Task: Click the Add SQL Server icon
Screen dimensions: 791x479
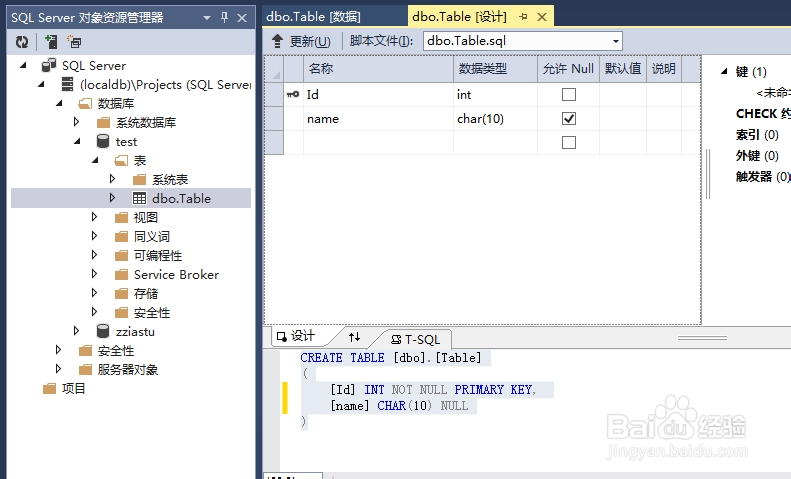Action: pos(51,42)
